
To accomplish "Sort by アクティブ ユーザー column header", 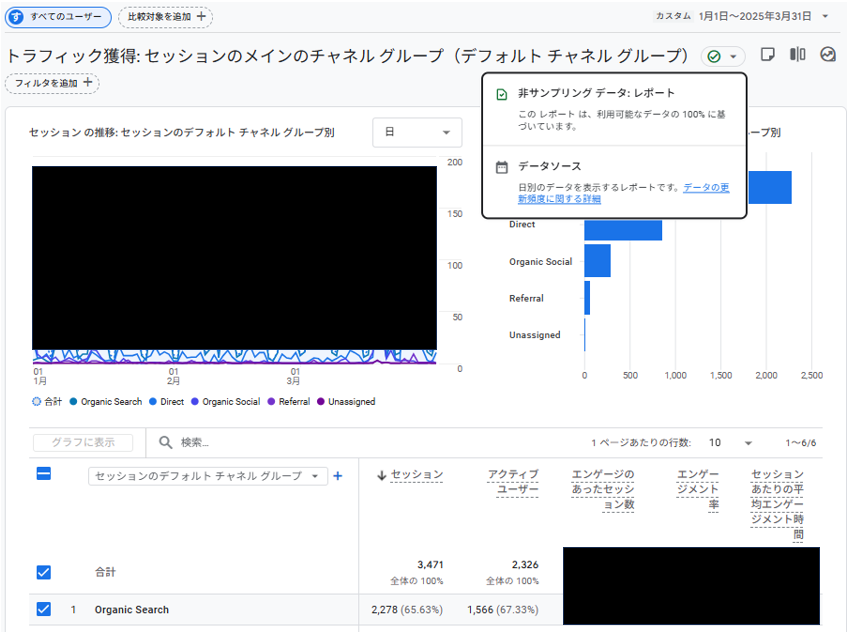I will (513, 482).
